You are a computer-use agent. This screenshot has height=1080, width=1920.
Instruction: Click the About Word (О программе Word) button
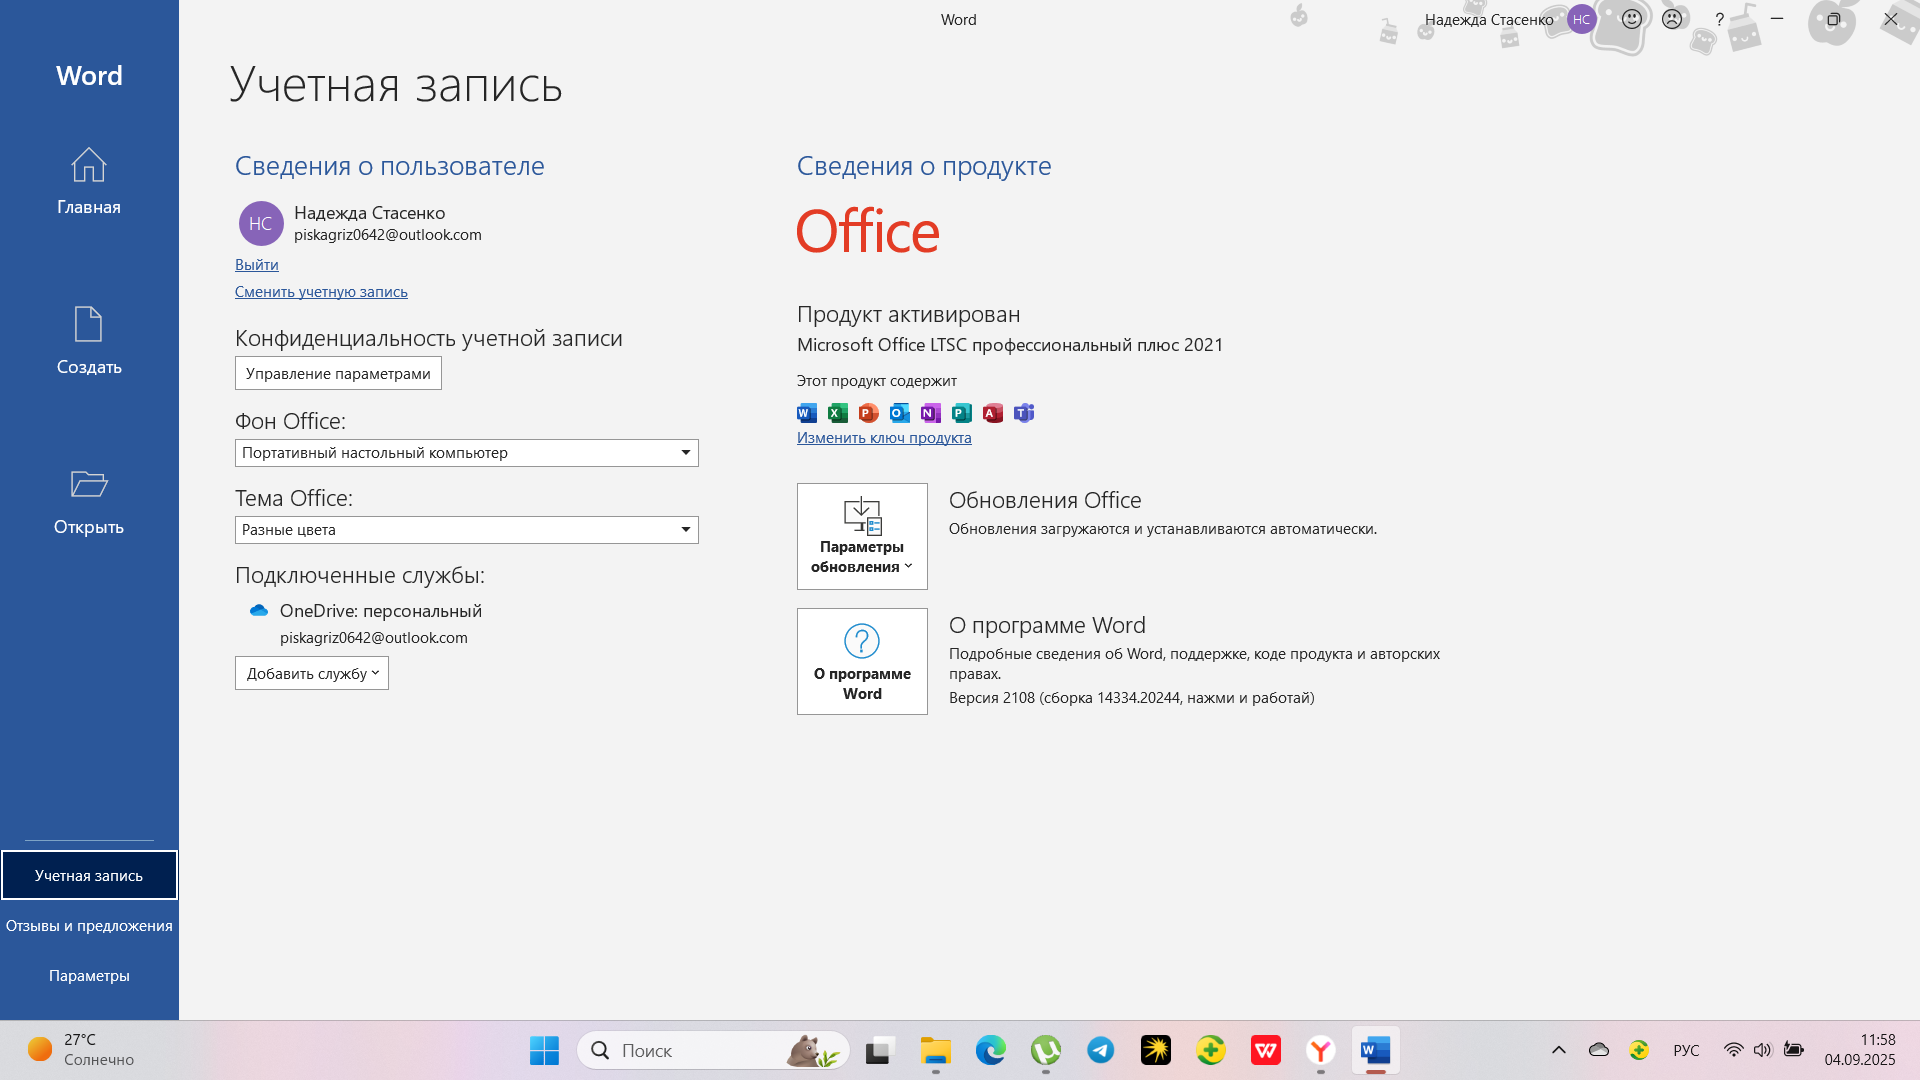[x=862, y=662]
